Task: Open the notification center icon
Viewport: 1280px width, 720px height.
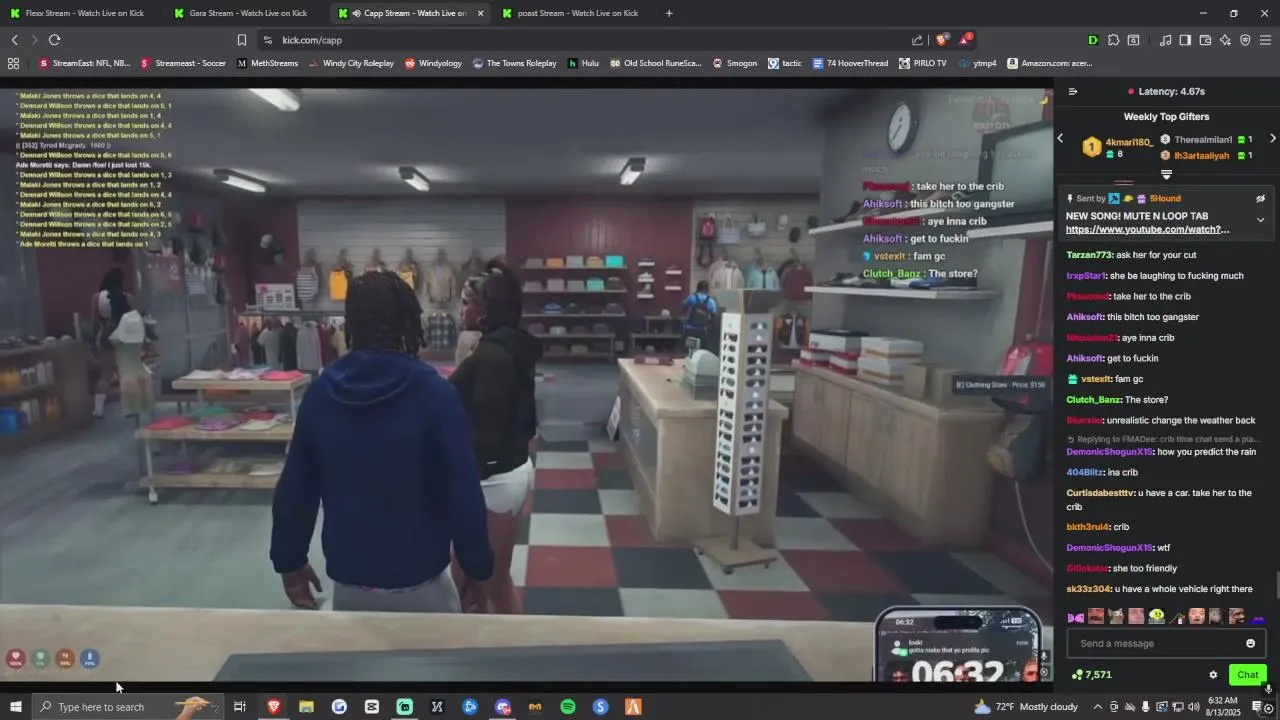Action: pyautogui.click(x=1258, y=707)
